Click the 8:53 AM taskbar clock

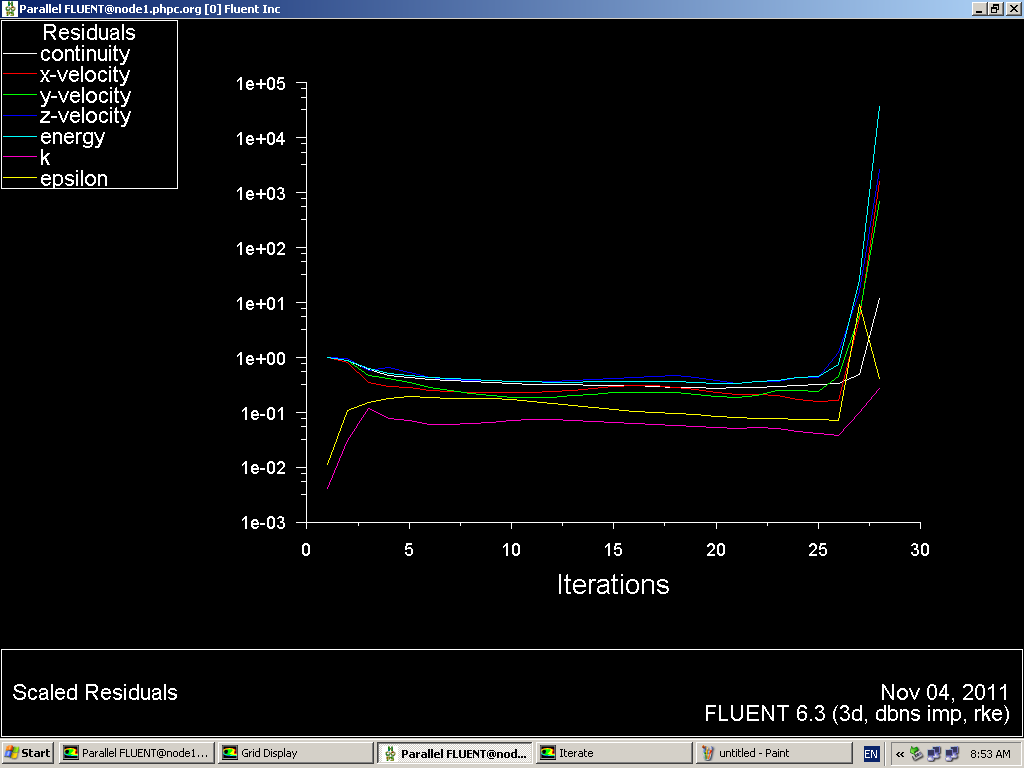[990, 753]
